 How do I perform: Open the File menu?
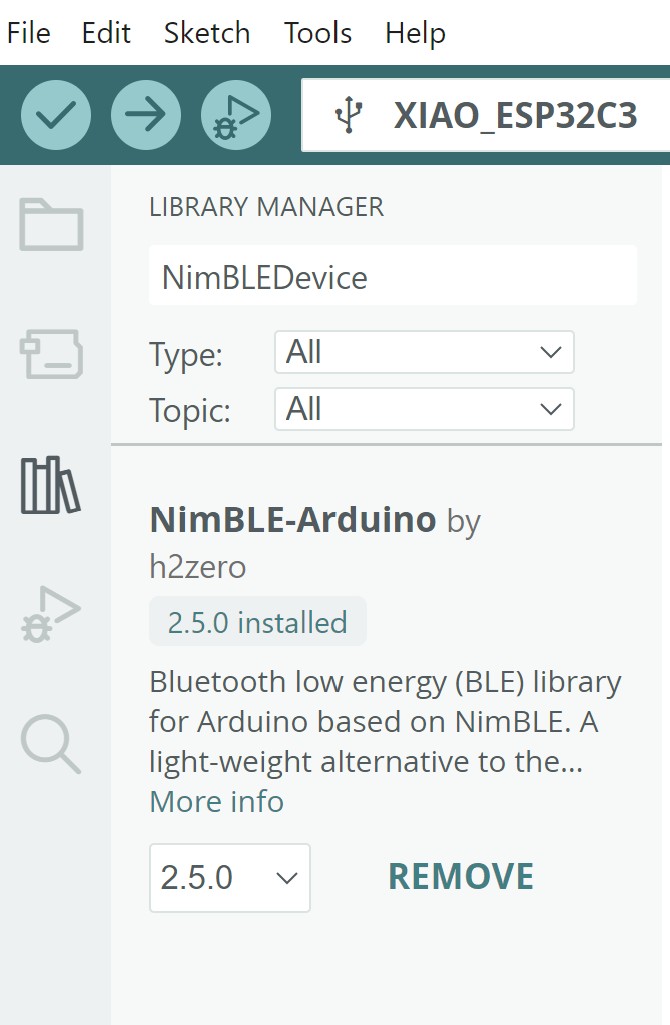tap(28, 33)
